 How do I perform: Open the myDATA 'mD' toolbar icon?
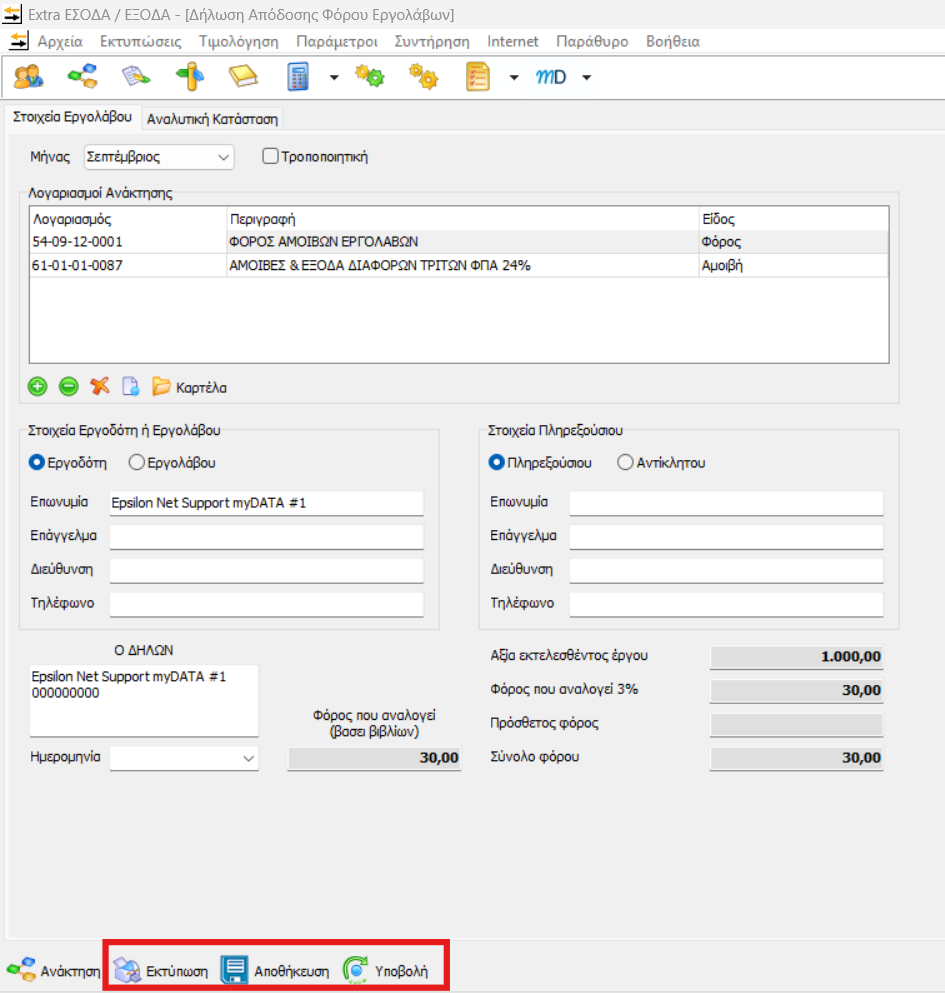pyautogui.click(x=551, y=77)
